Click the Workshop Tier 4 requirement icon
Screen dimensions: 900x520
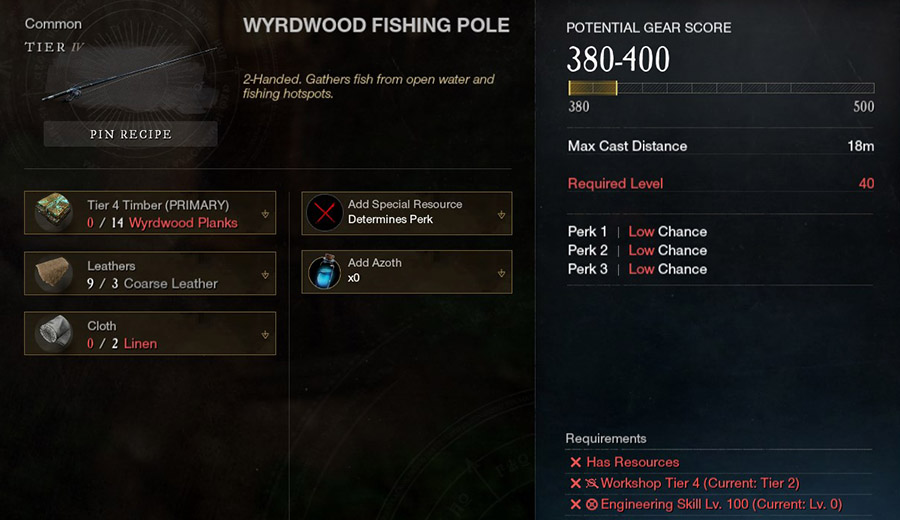pyautogui.click(x=591, y=483)
